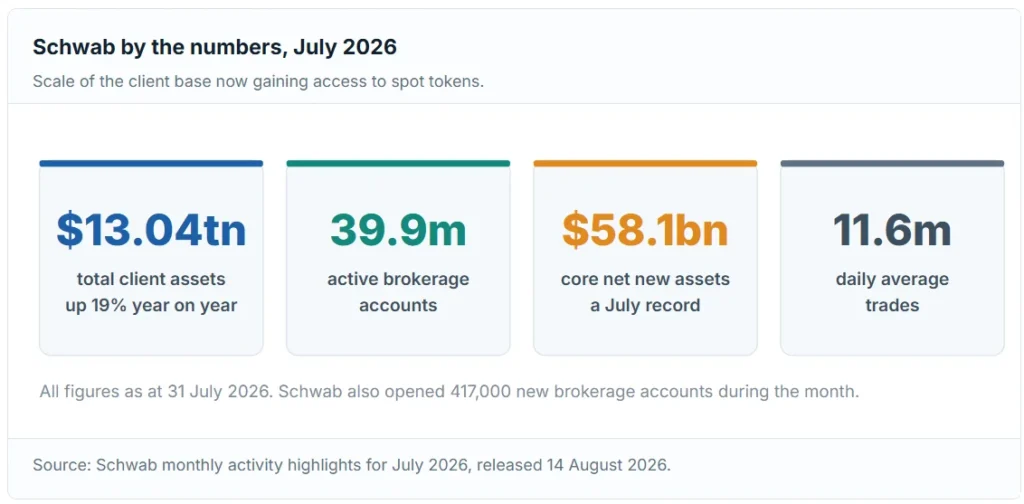This screenshot has height=504, width=1024.
Task: Click the "Schwab by the numbers, July 2026" heading
Action: point(215,47)
